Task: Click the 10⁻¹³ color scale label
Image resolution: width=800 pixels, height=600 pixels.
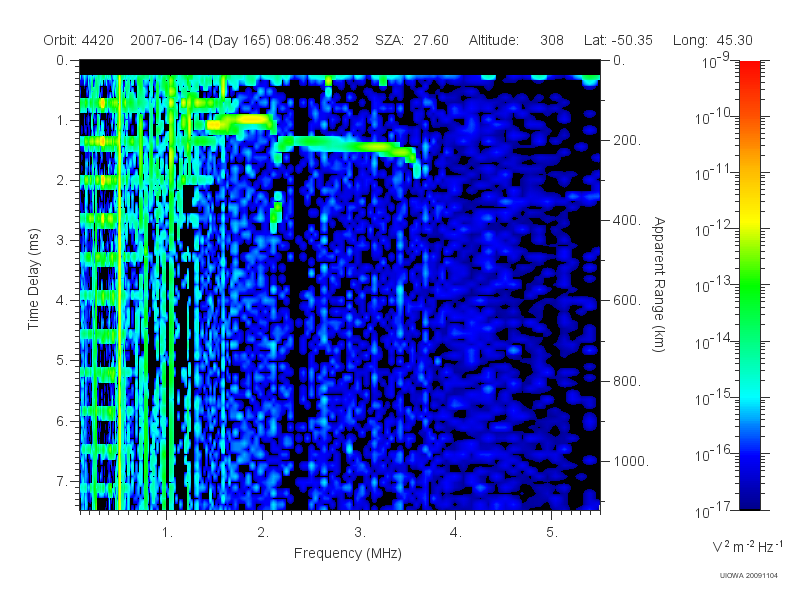Action: [715, 285]
